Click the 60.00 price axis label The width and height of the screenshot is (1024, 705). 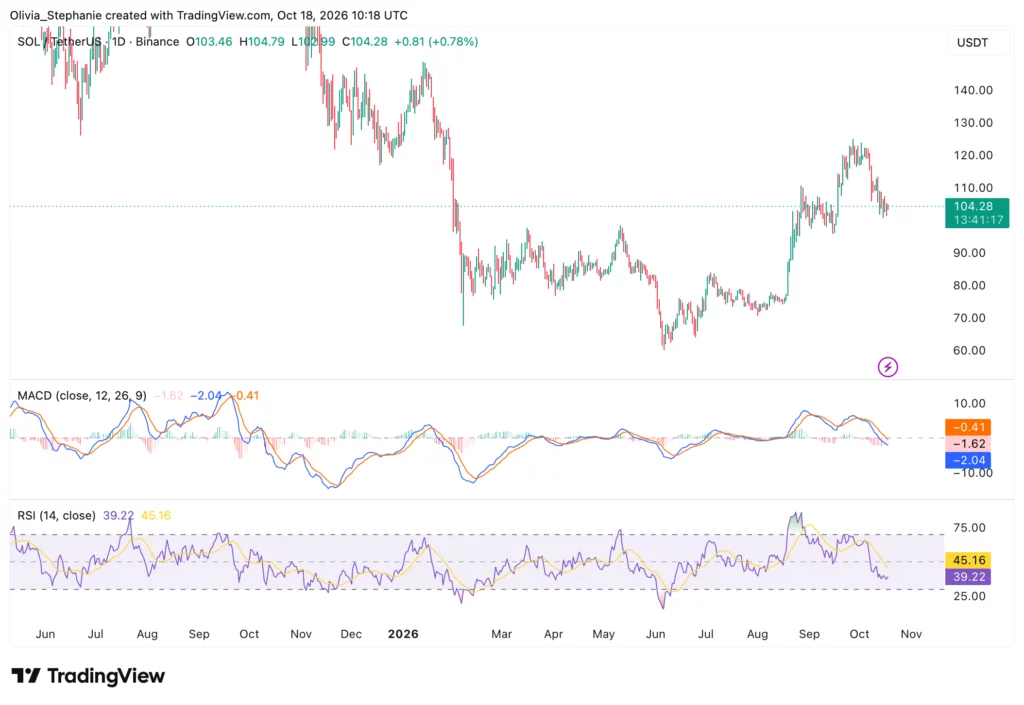click(970, 351)
